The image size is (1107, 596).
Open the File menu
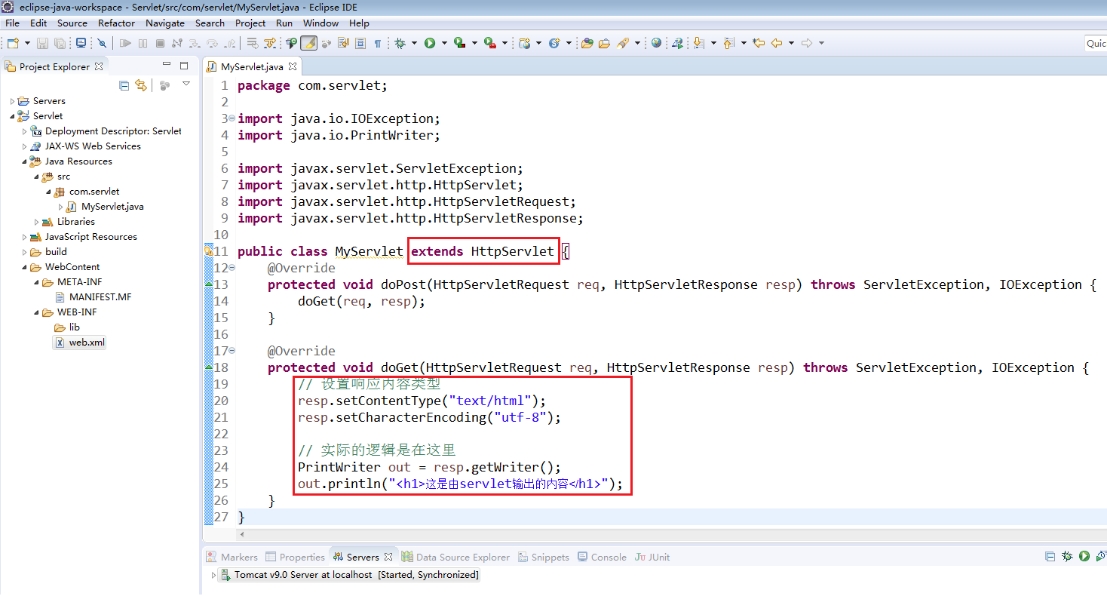click(x=13, y=23)
